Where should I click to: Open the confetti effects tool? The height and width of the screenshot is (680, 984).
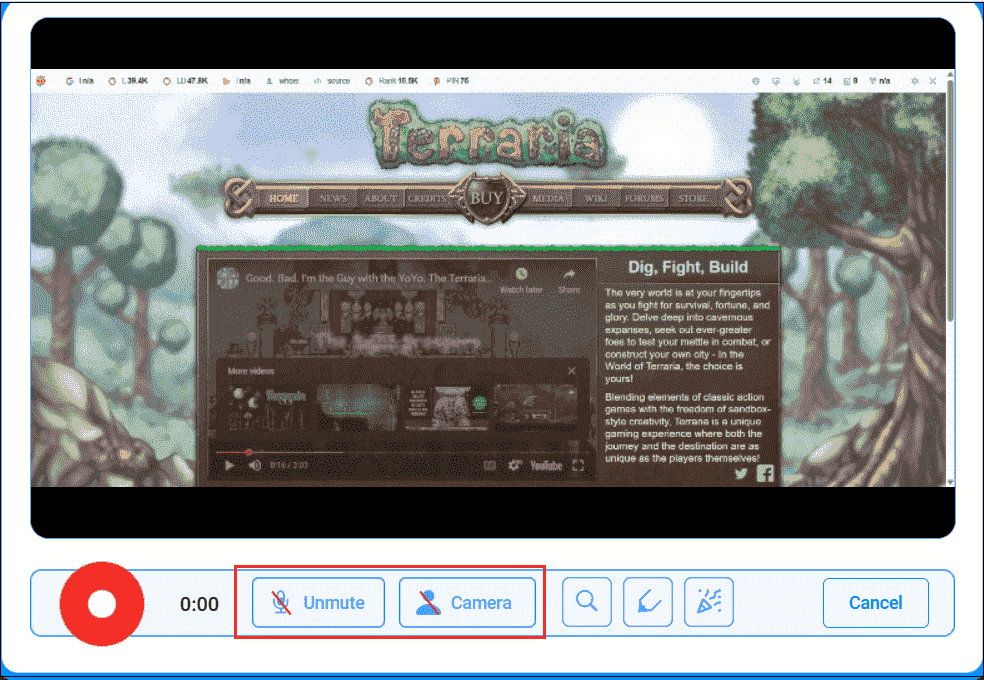[x=708, y=602]
